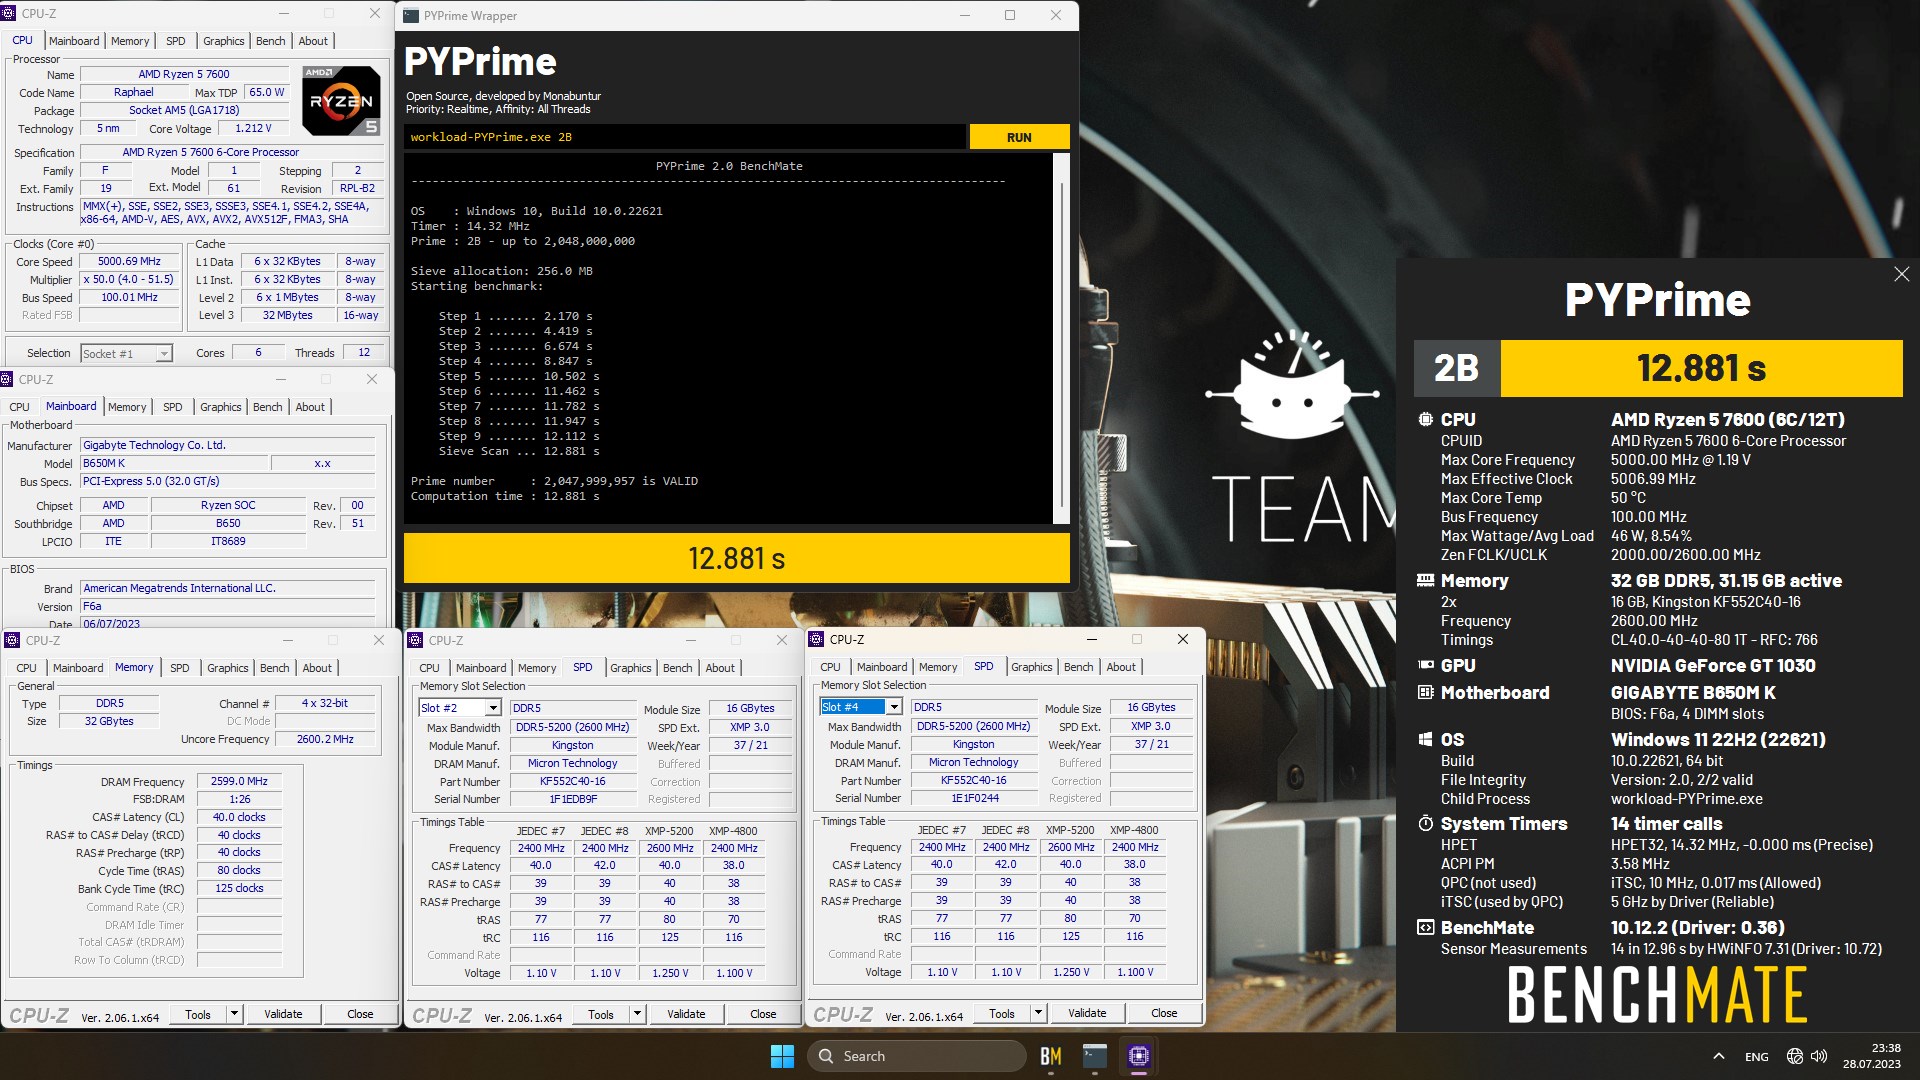
Task: Click taskbar Search box
Action: [x=916, y=1056]
